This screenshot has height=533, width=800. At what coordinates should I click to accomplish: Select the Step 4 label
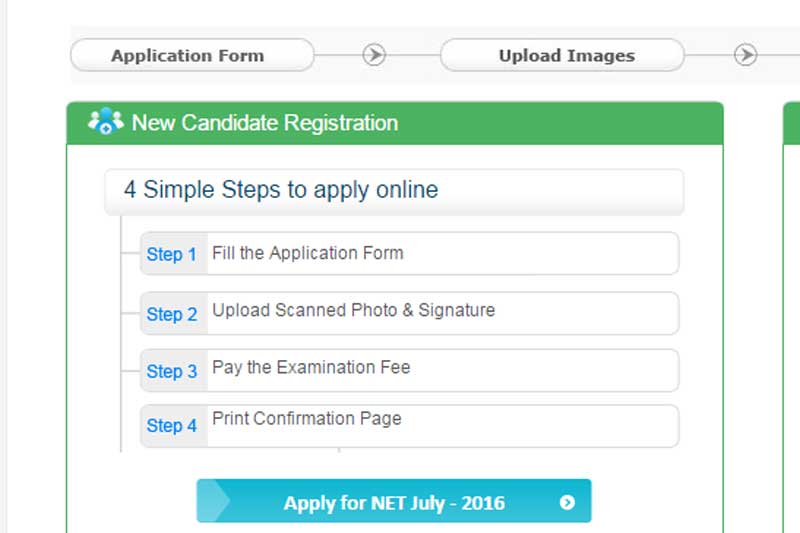click(x=172, y=426)
